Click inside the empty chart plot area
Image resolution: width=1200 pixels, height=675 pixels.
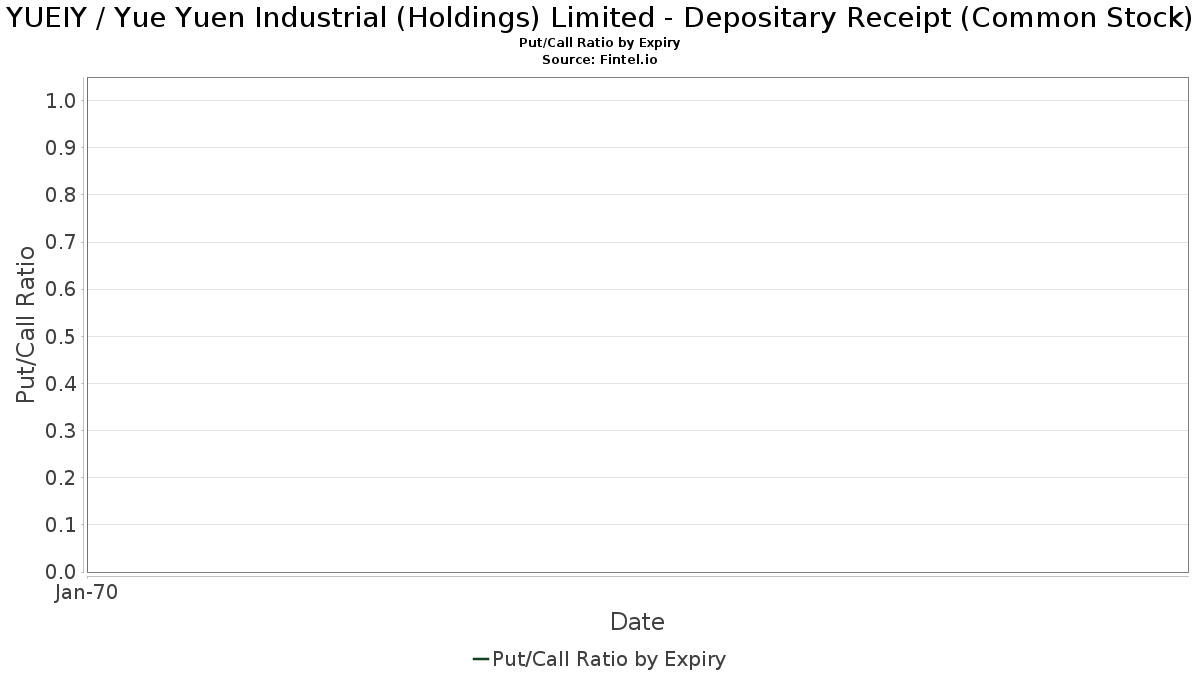tap(637, 325)
